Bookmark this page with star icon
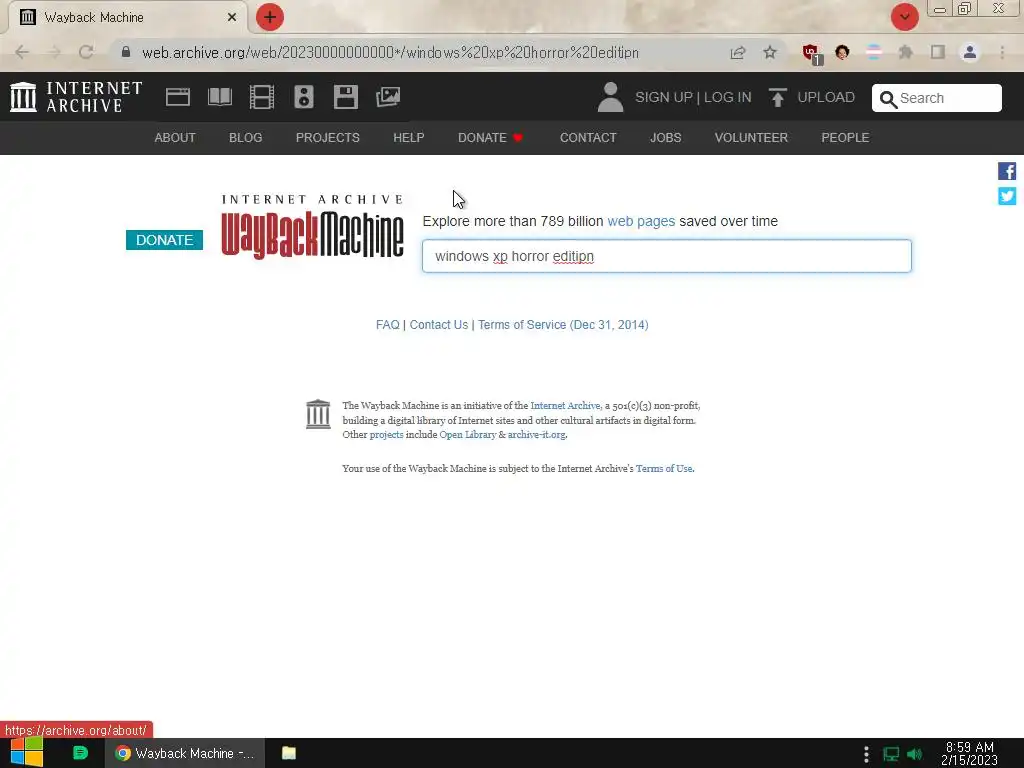Screen dimensions: 1024x768 770,52
